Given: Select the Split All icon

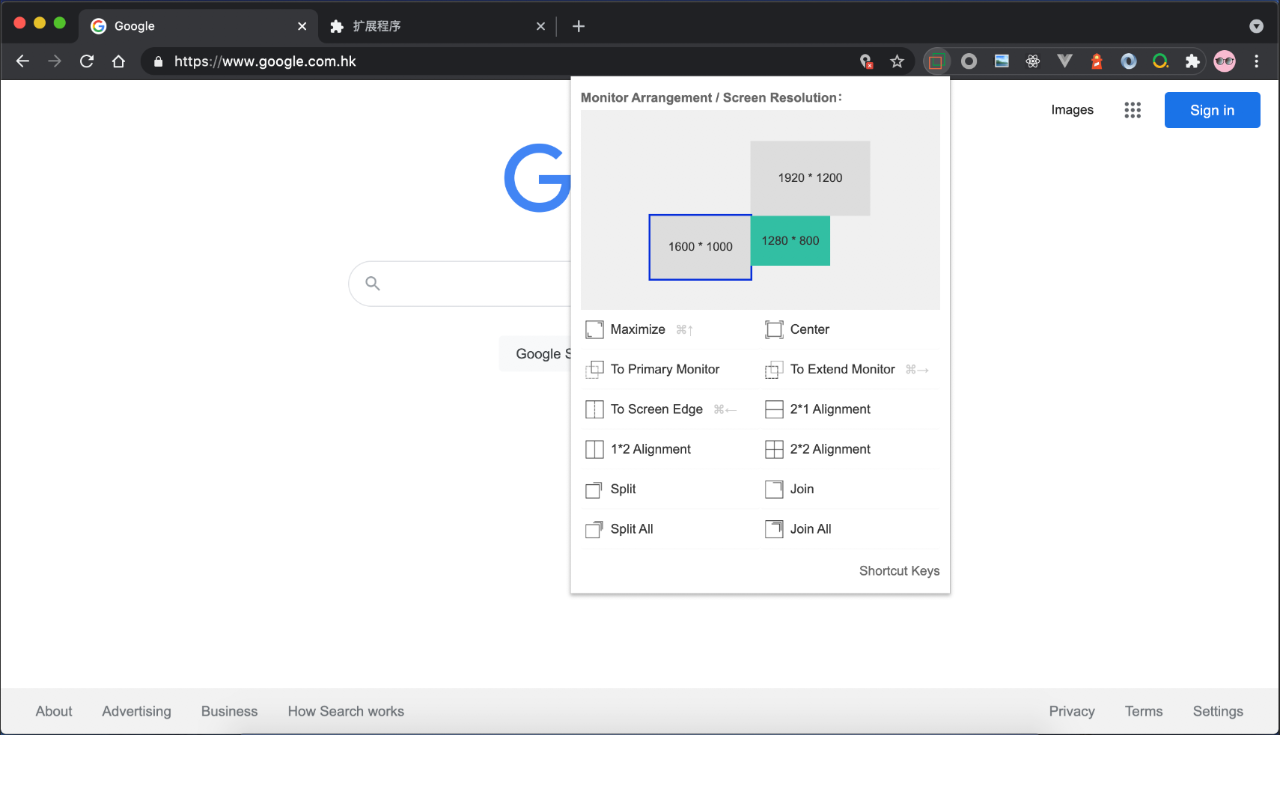Looking at the screenshot, I should tap(594, 529).
